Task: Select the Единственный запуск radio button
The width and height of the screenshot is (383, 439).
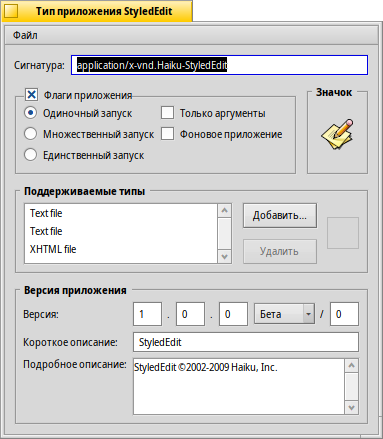Action: [31, 155]
